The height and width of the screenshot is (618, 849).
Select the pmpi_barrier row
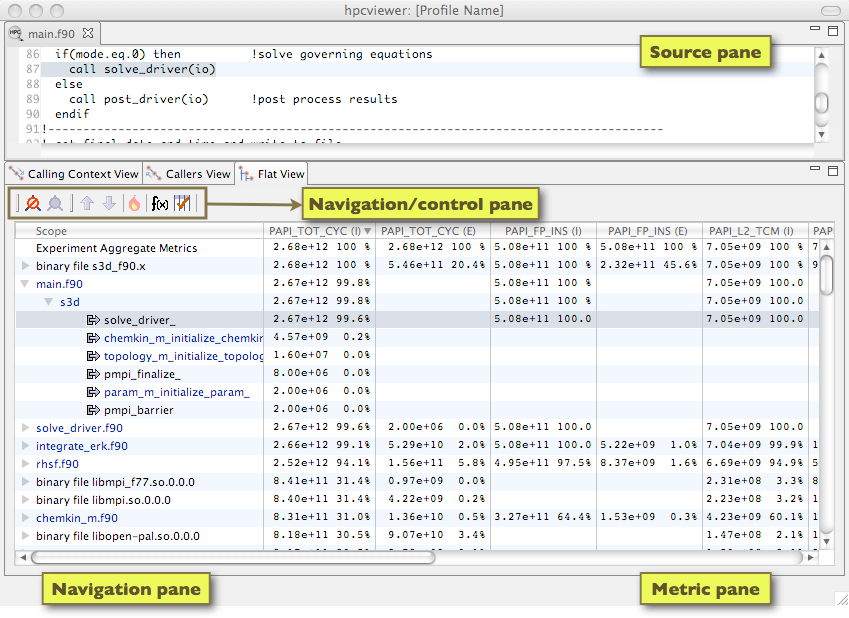click(417, 410)
